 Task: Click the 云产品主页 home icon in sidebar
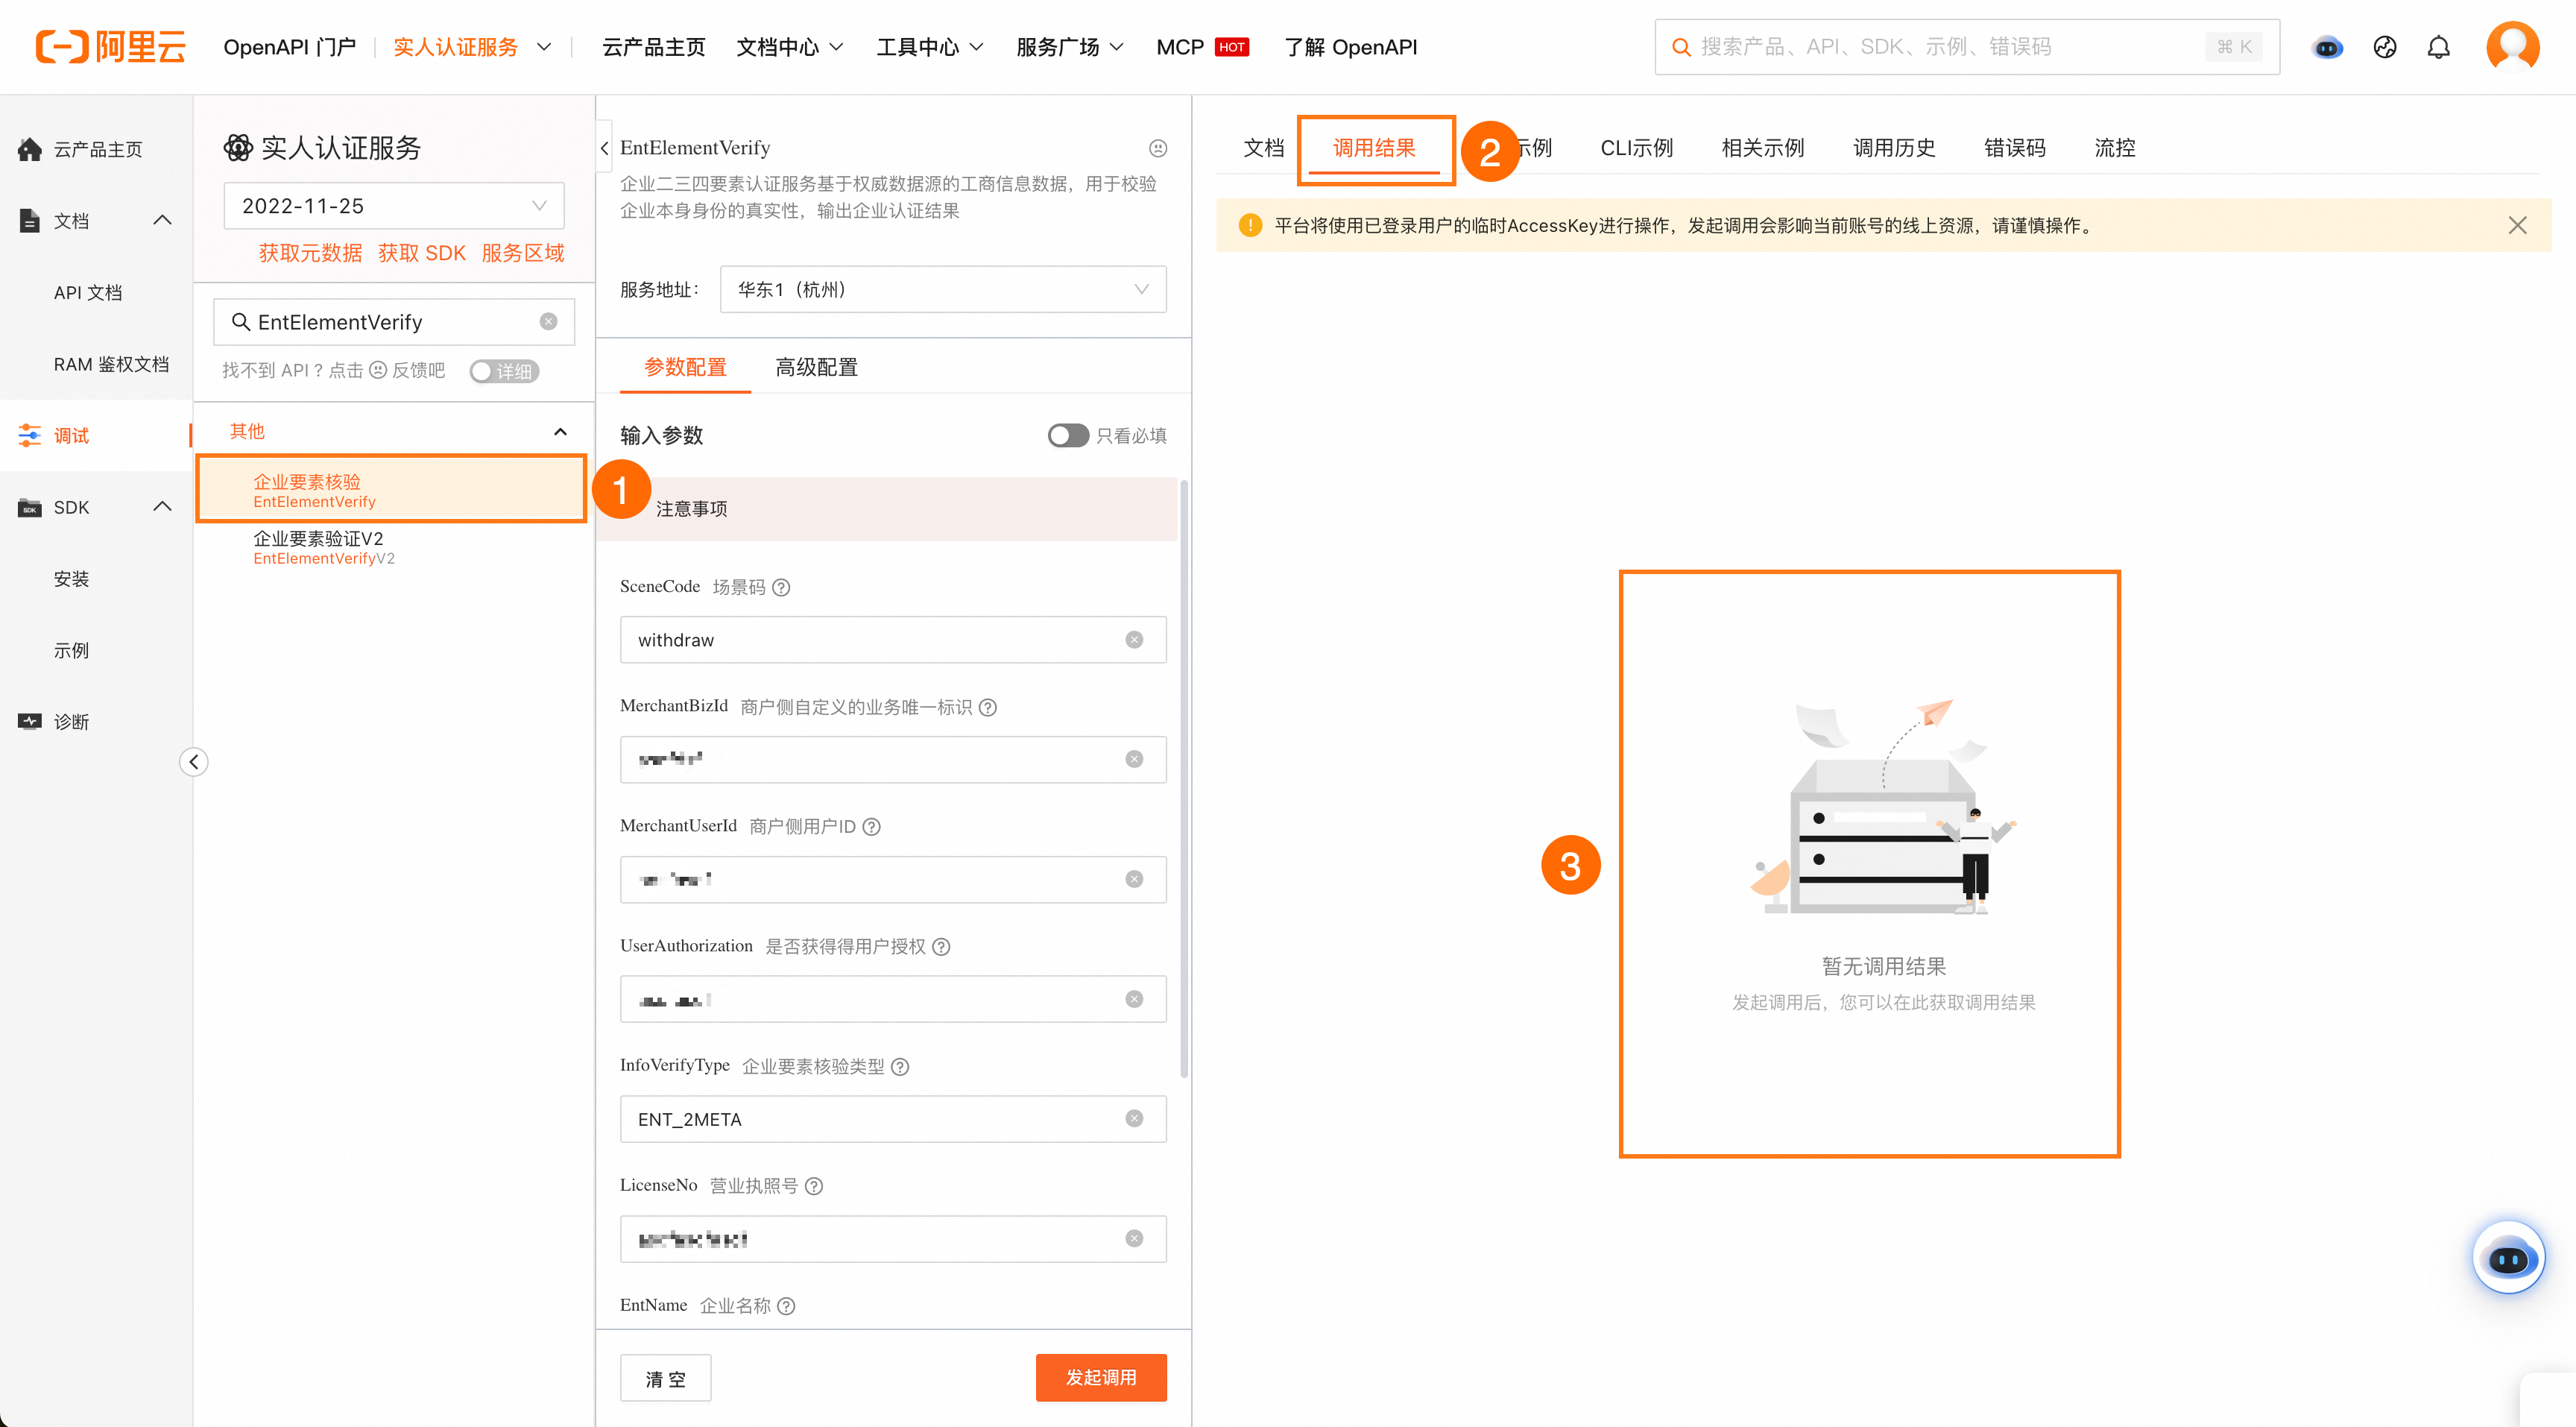click(30, 149)
